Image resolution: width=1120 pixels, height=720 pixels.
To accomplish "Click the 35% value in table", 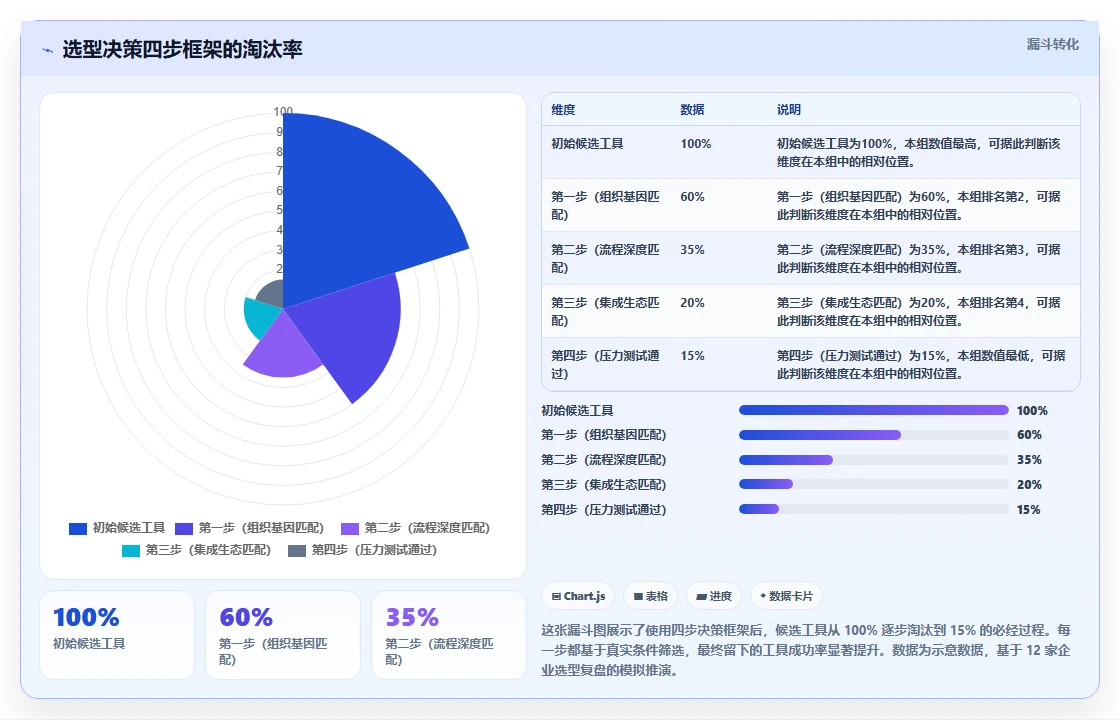I will (692, 249).
